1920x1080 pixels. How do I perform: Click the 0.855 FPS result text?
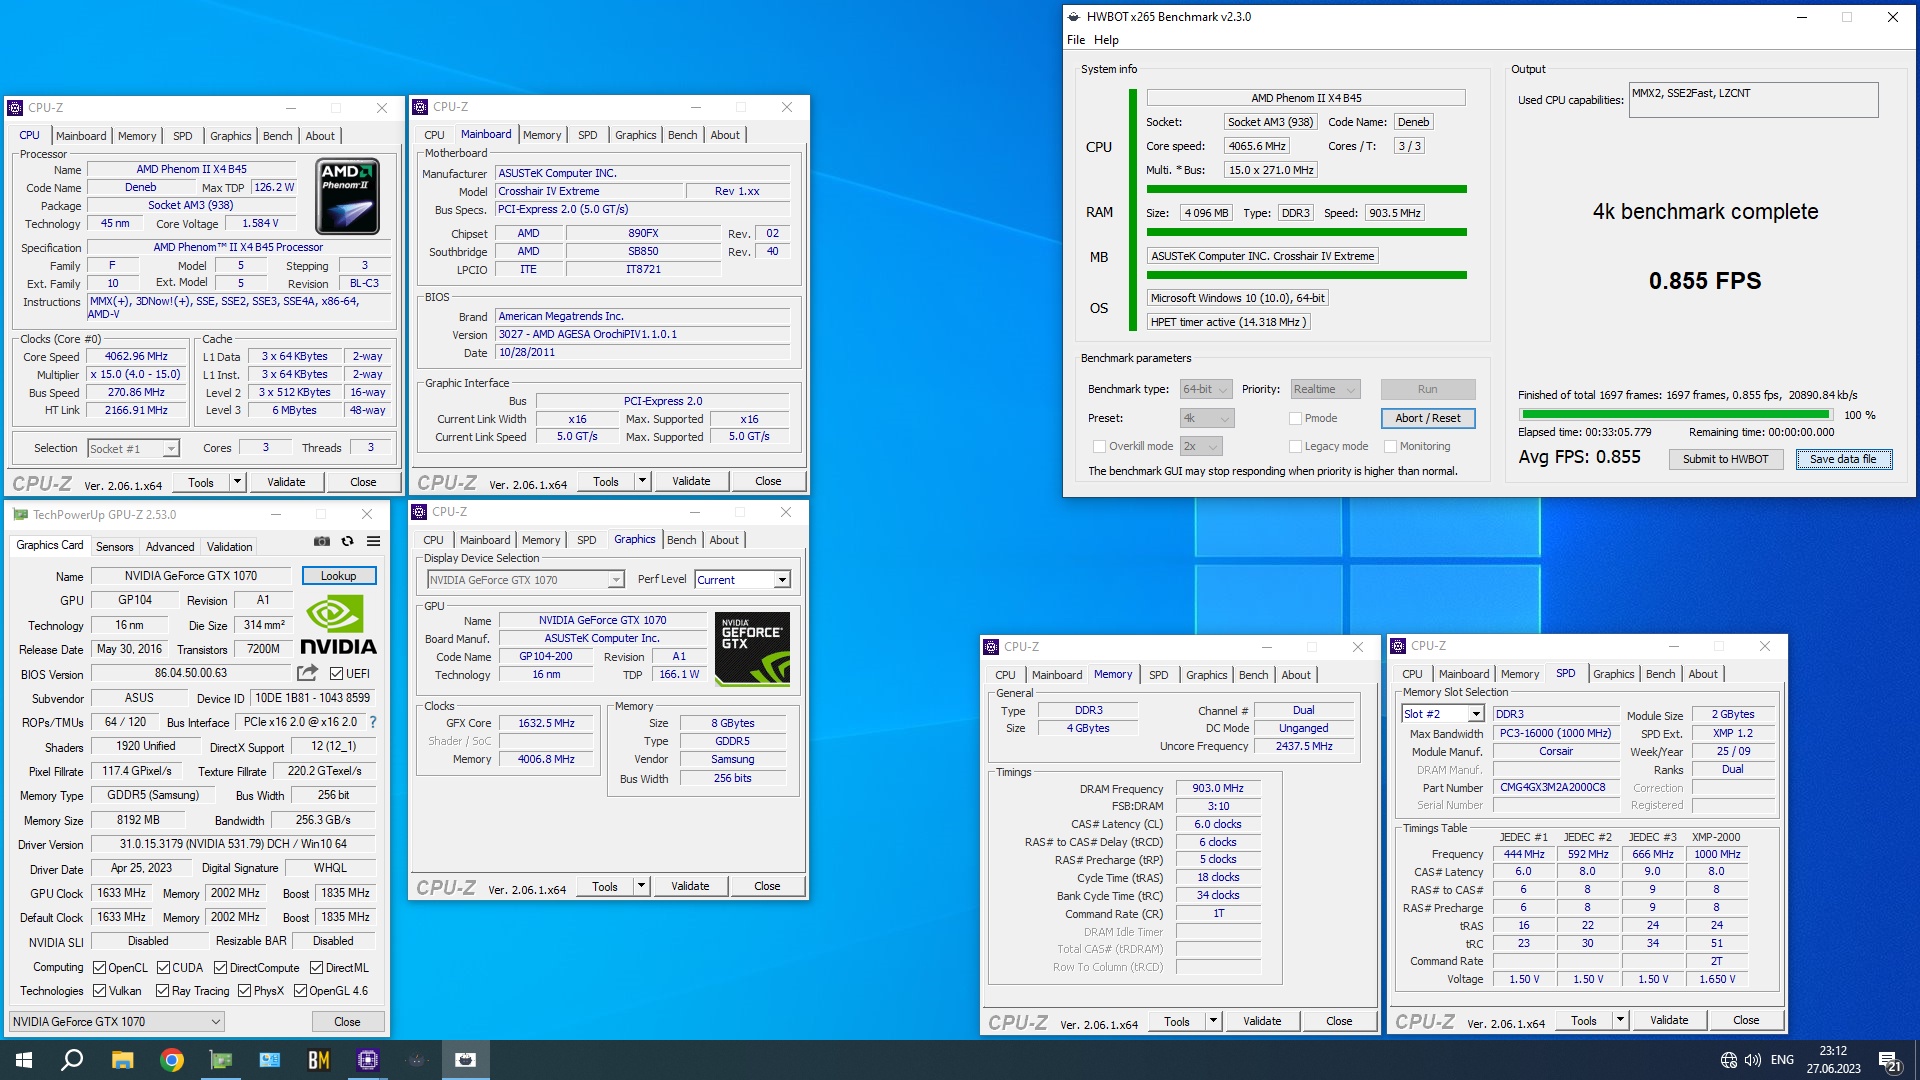1705,281
